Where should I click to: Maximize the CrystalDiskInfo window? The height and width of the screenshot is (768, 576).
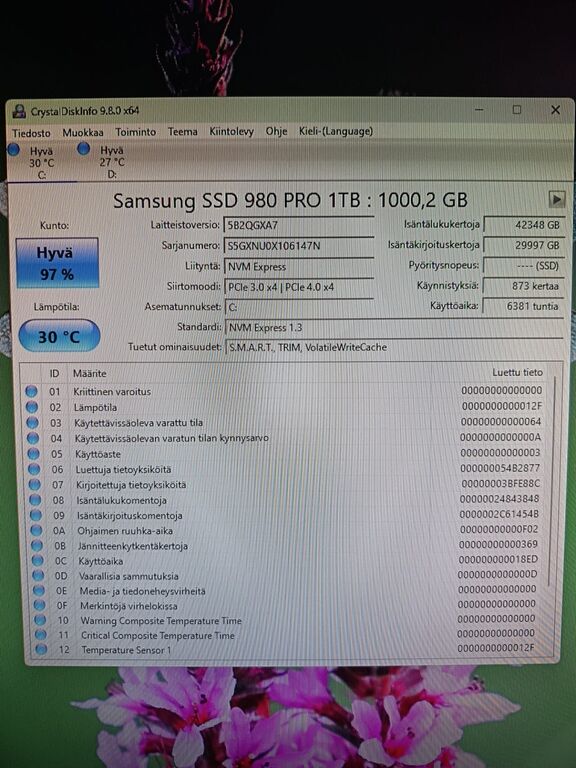point(517,110)
